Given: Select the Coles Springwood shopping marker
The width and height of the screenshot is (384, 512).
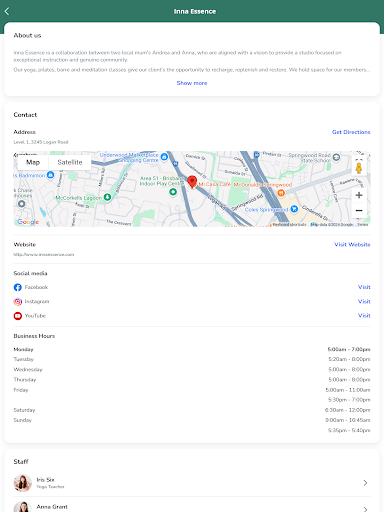Looking at the screenshot, I should (294, 209).
